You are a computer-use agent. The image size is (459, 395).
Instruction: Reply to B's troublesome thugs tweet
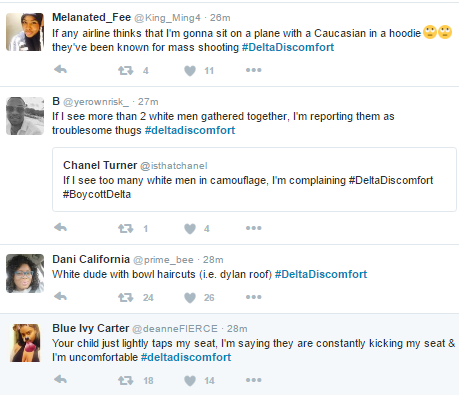(x=60, y=228)
